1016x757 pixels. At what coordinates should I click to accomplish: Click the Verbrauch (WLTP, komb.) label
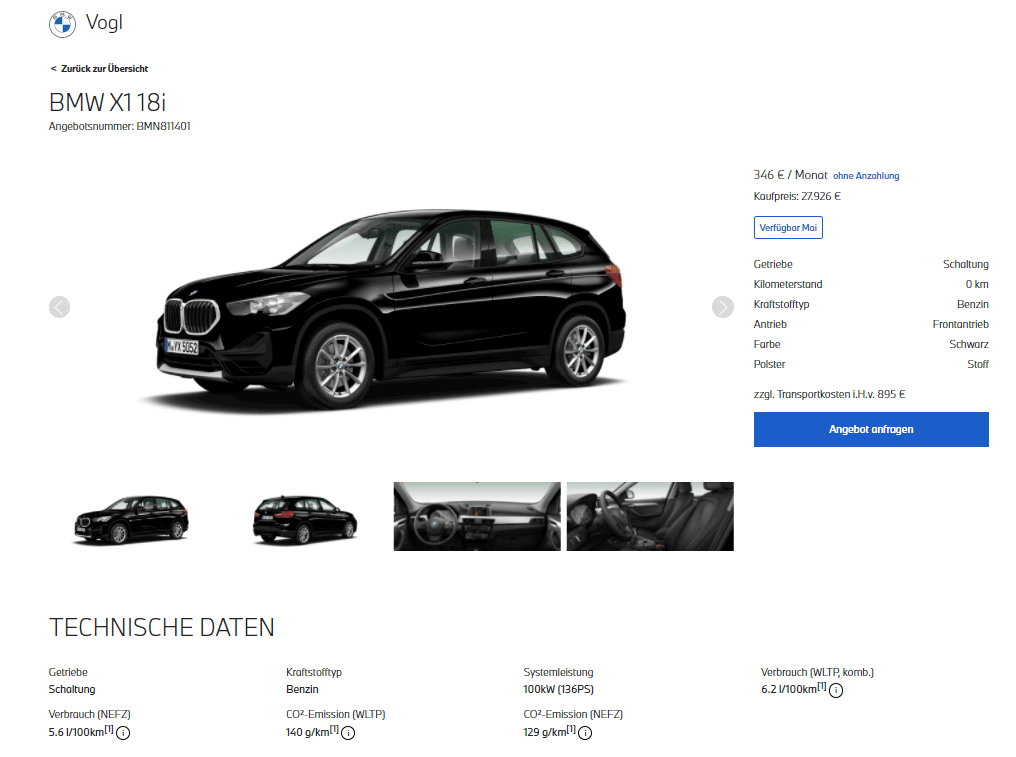817,673
